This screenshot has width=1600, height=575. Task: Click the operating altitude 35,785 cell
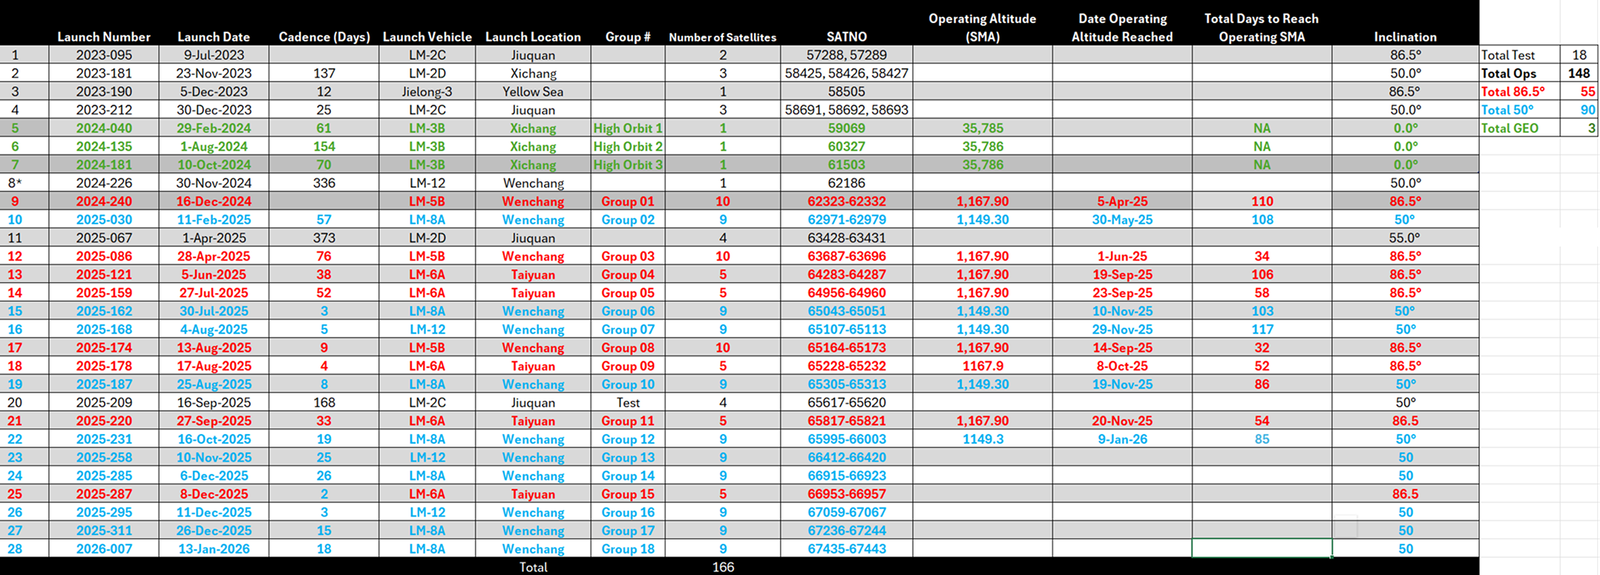point(982,128)
